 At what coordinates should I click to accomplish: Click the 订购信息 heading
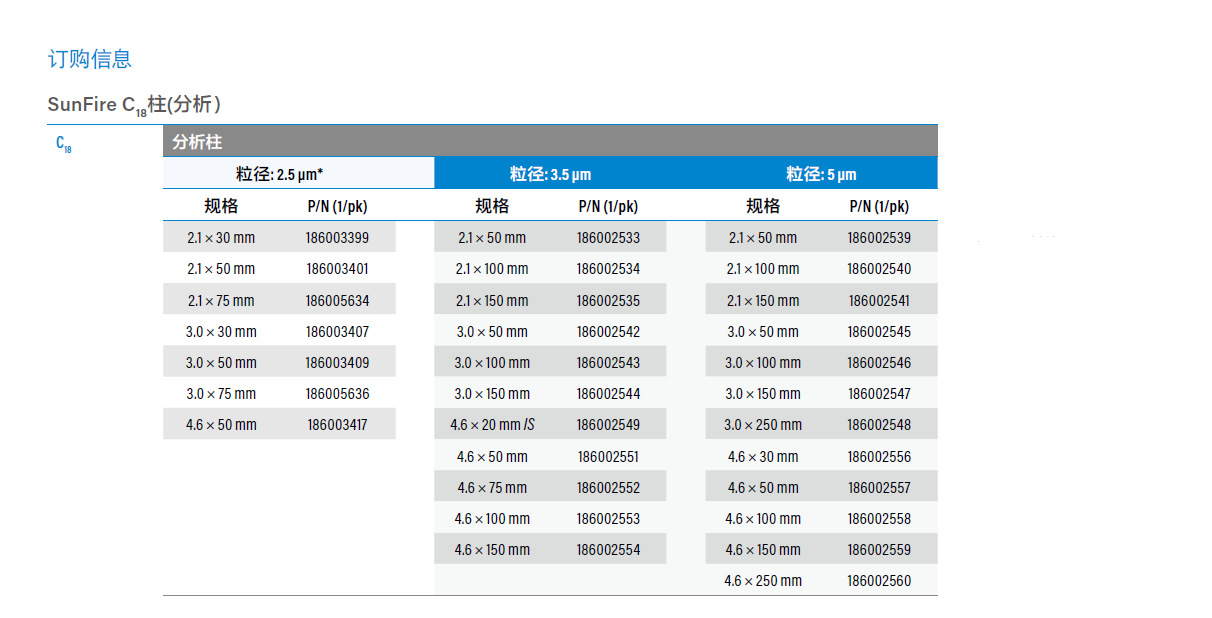point(90,59)
